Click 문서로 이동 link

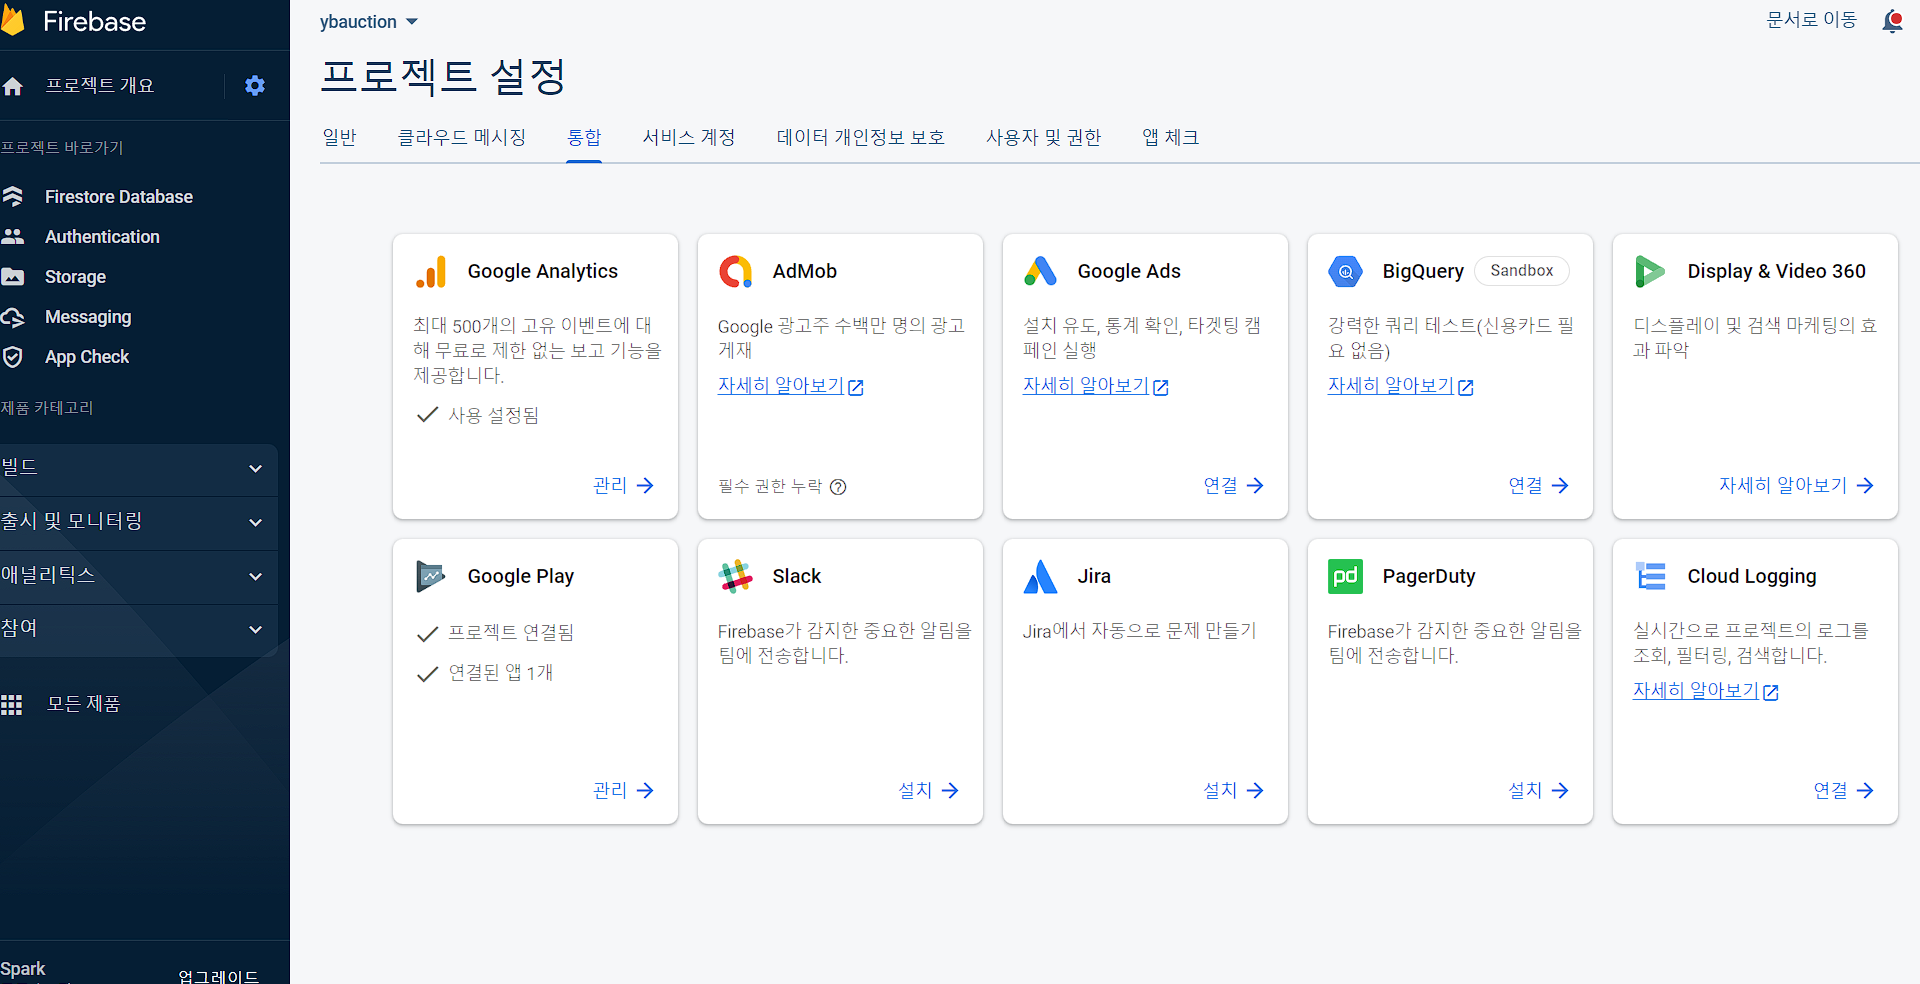point(1812,20)
